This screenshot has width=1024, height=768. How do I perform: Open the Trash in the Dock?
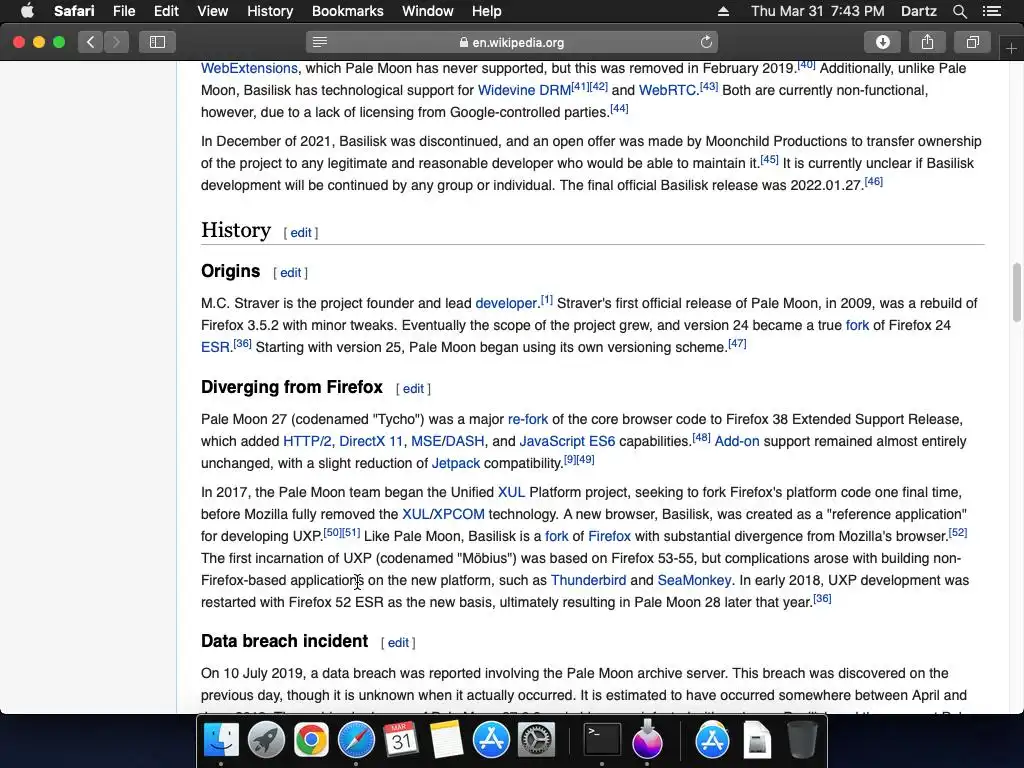point(802,740)
